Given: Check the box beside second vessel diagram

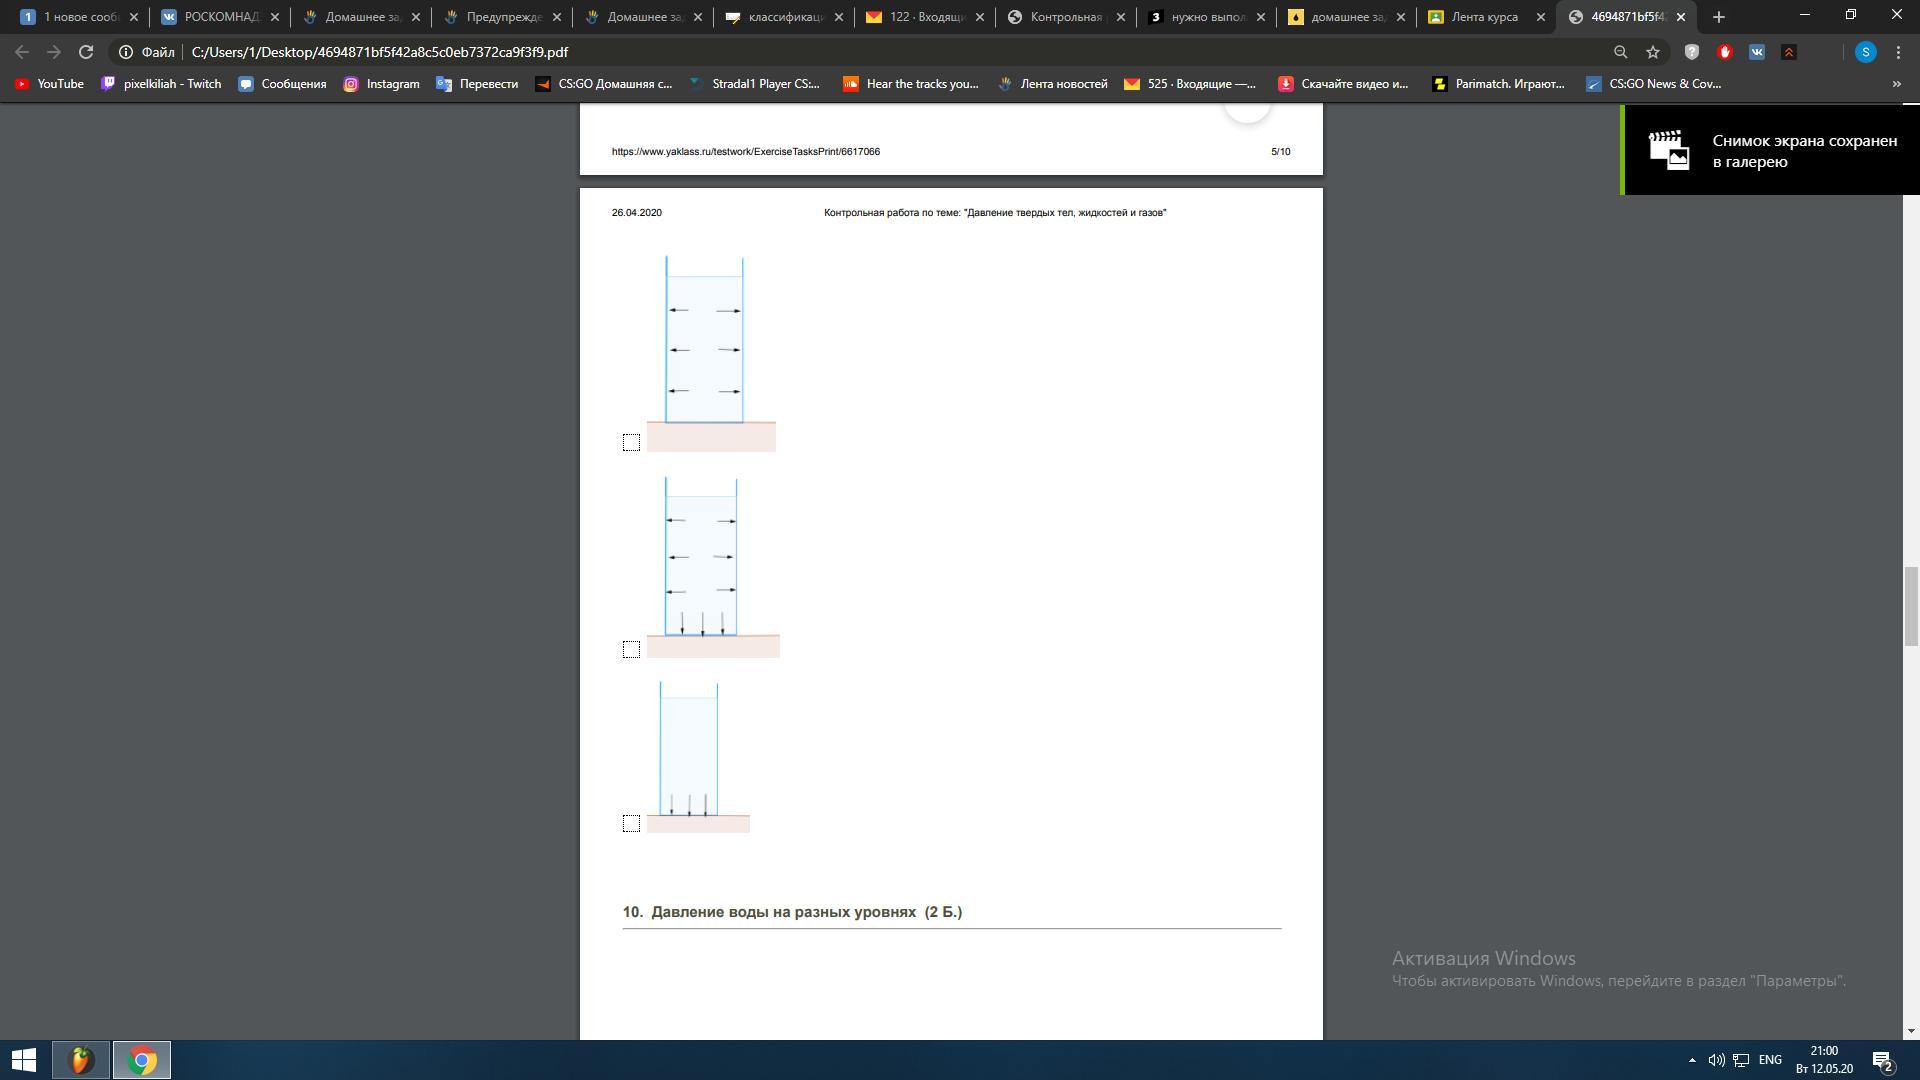Looking at the screenshot, I should (x=631, y=649).
